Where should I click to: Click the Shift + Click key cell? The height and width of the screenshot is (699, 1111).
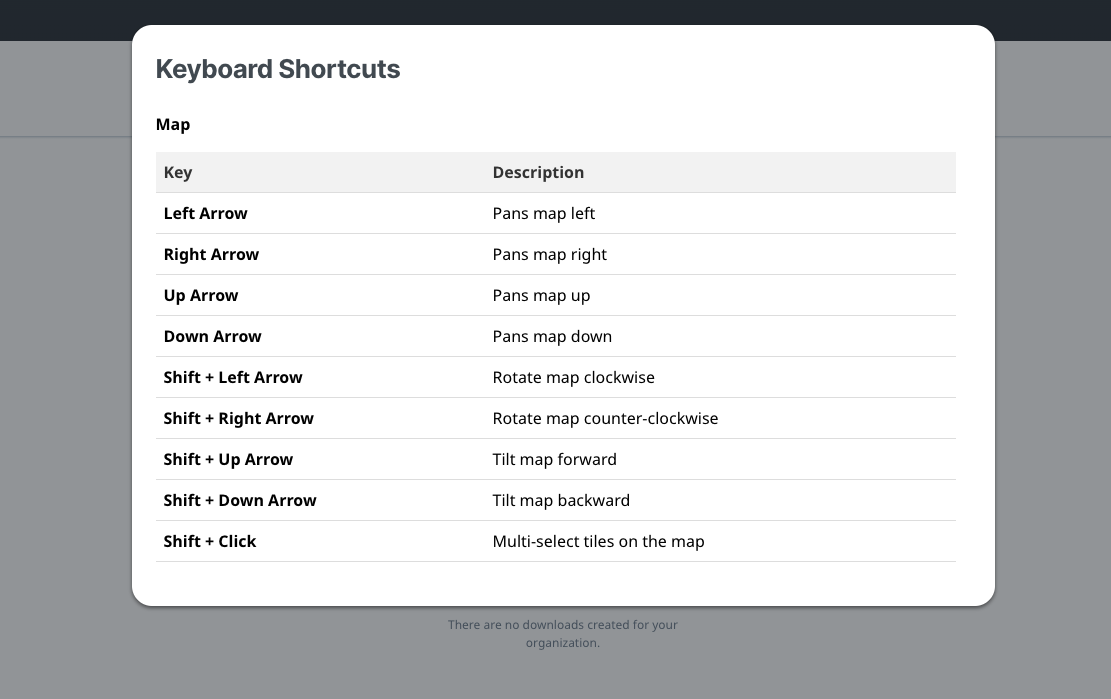[210, 541]
